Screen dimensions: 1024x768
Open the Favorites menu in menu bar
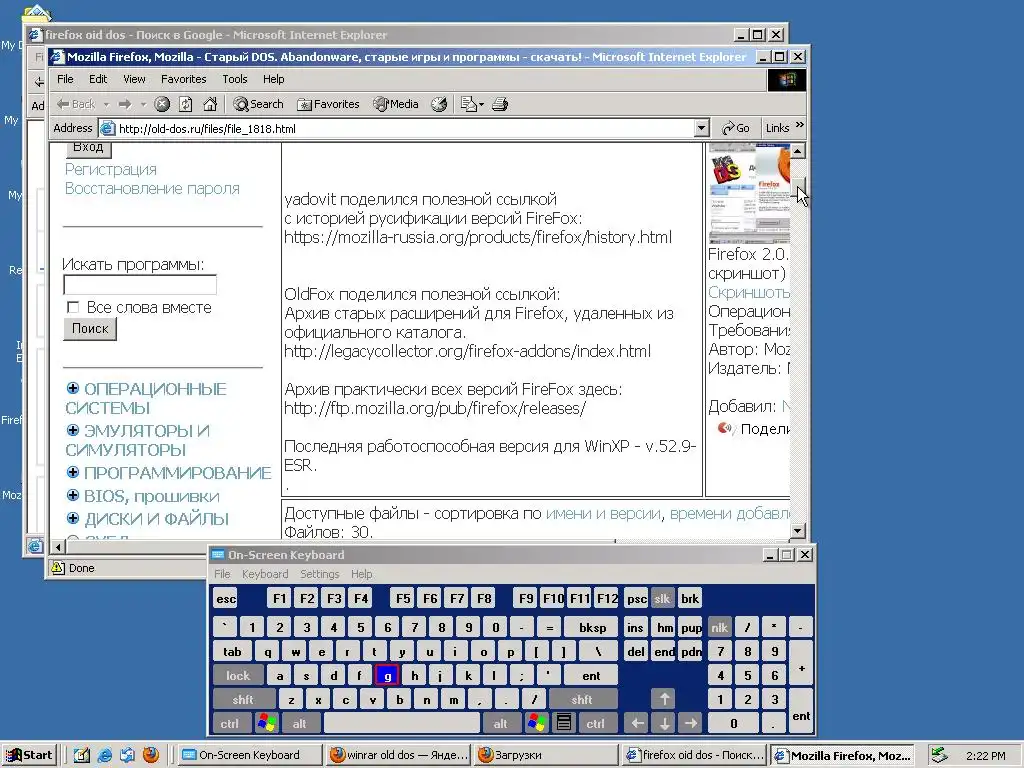[184, 79]
